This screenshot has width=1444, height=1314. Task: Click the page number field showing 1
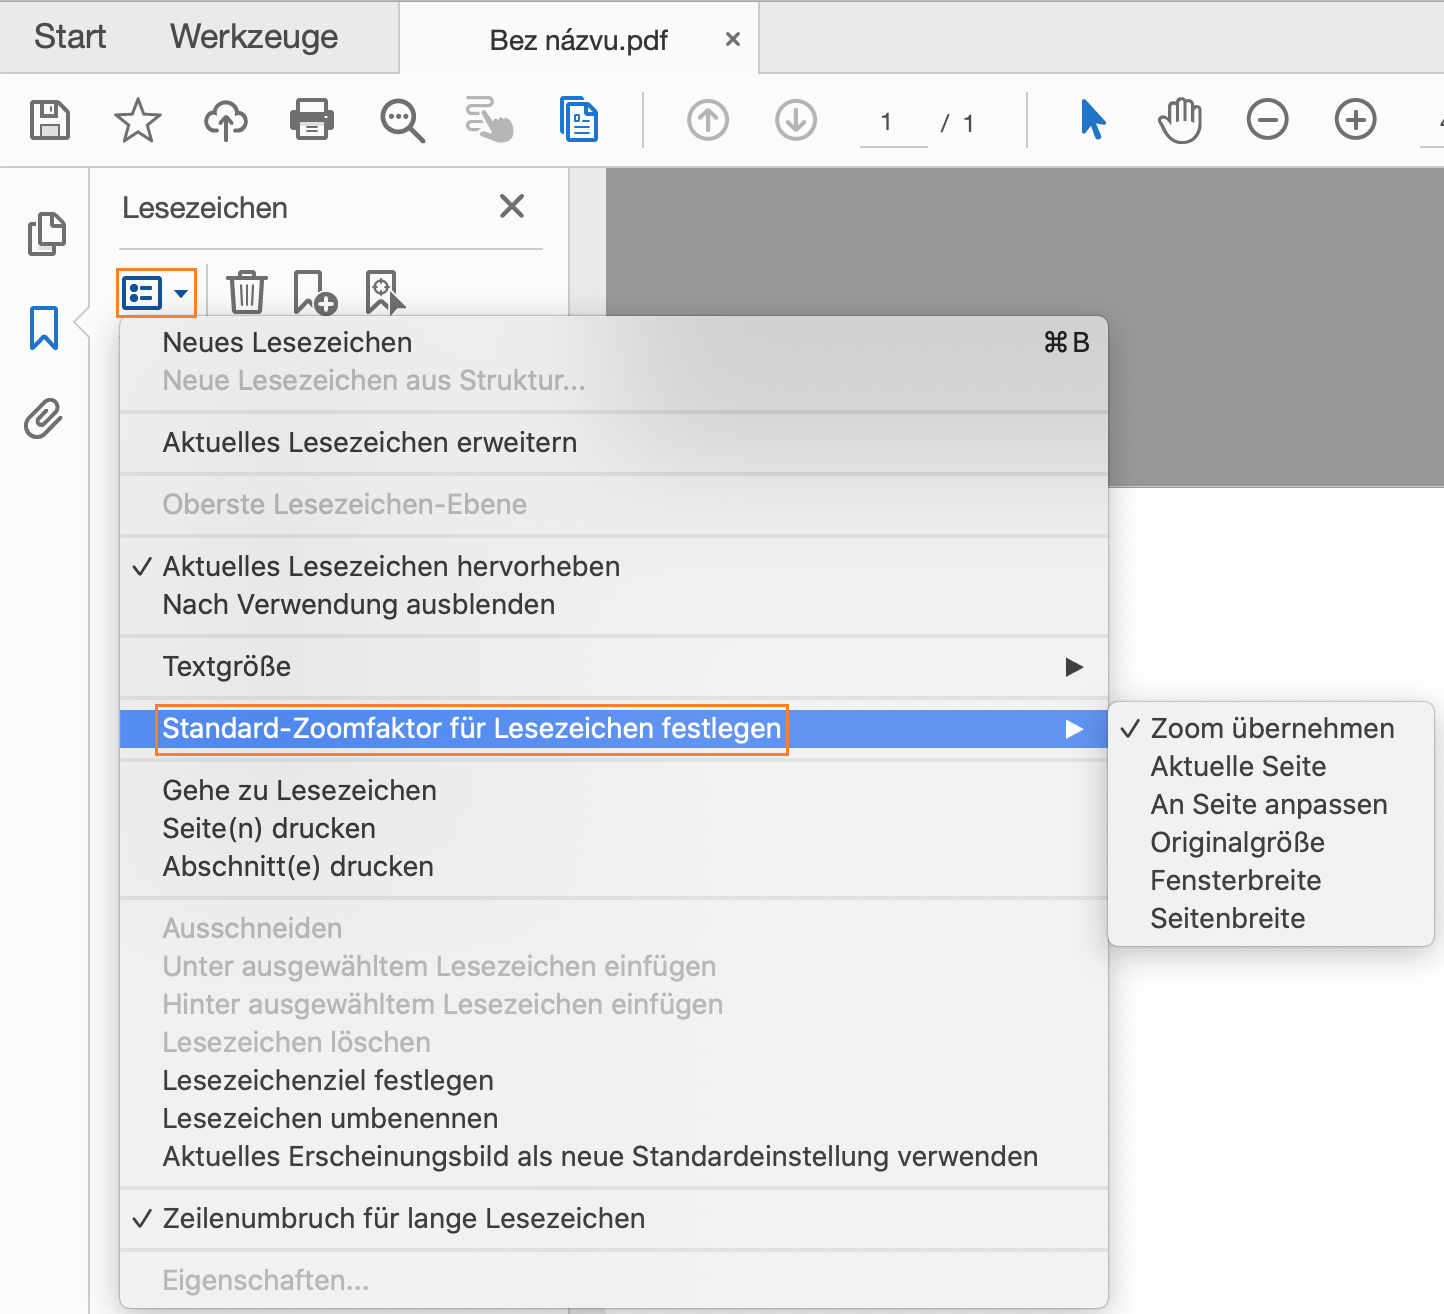tap(893, 123)
